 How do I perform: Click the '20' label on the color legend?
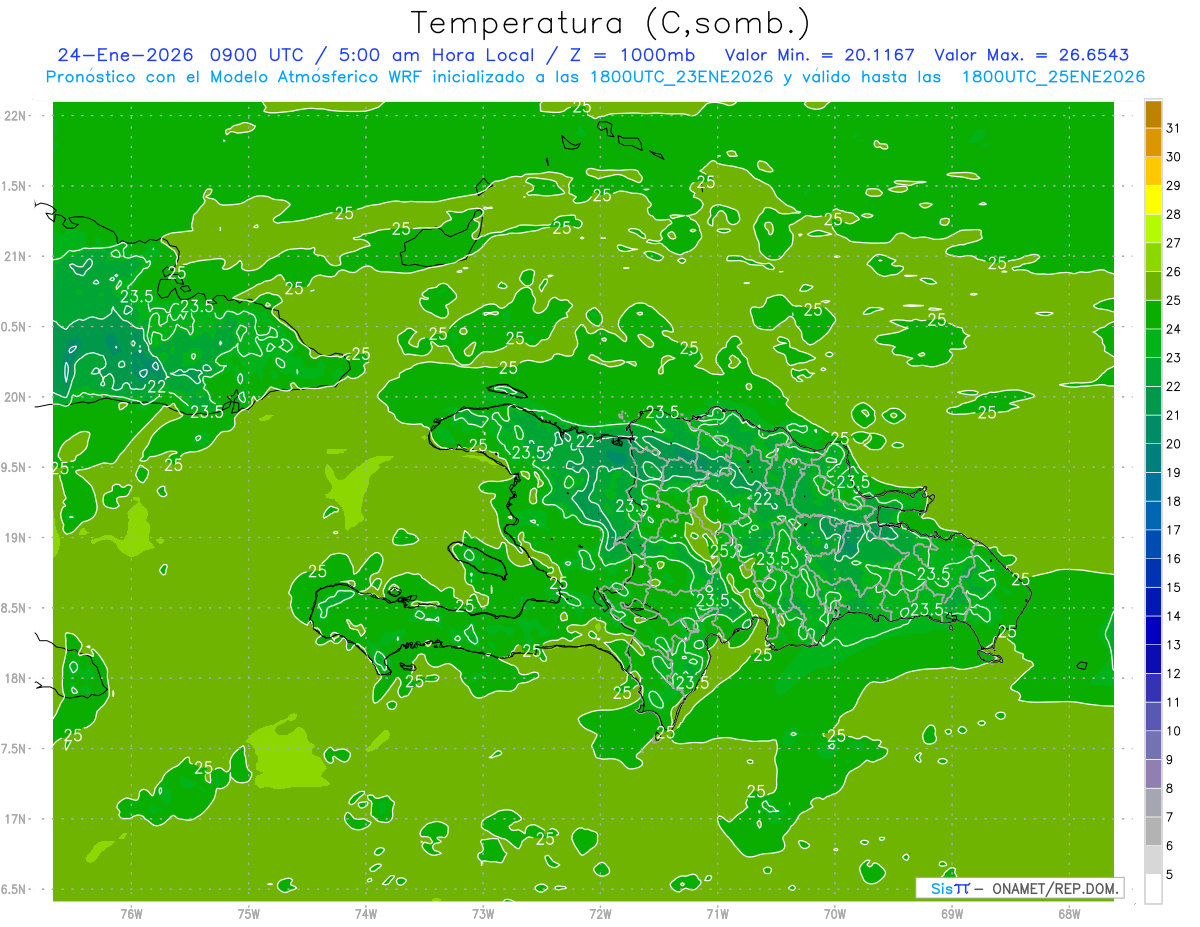click(x=1173, y=444)
